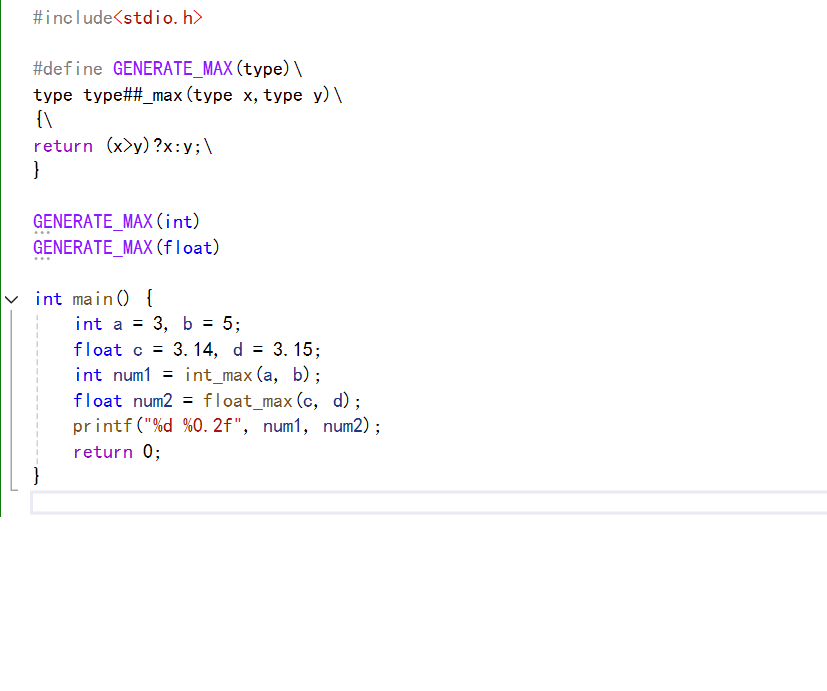Click the int main() declaration
The height and width of the screenshot is (691, 827).
pos(94,299)
